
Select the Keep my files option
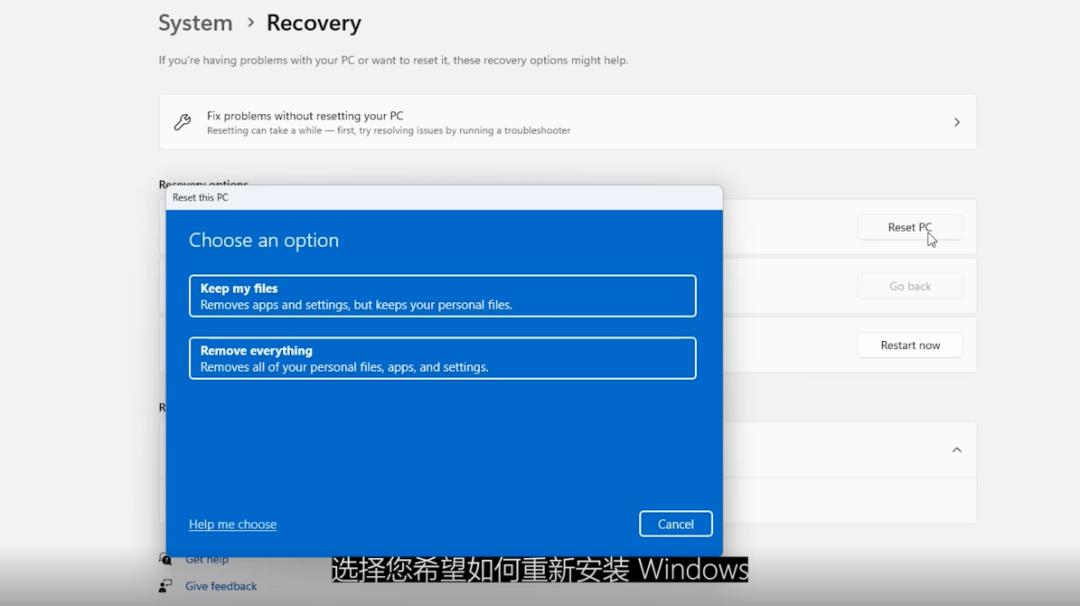pyautogui.click(x=443, y=296)
